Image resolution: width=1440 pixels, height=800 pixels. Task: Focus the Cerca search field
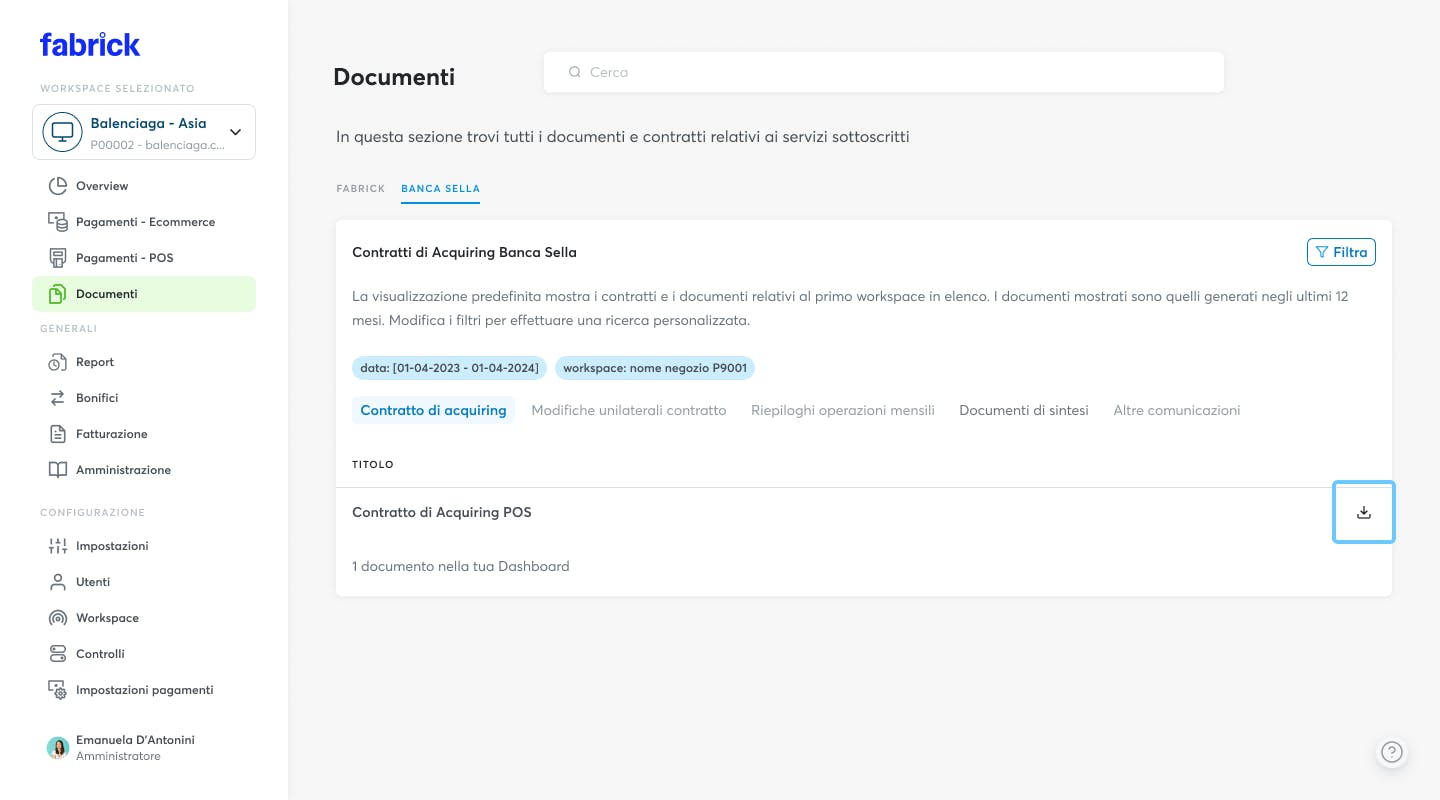(x=884, y=72)
